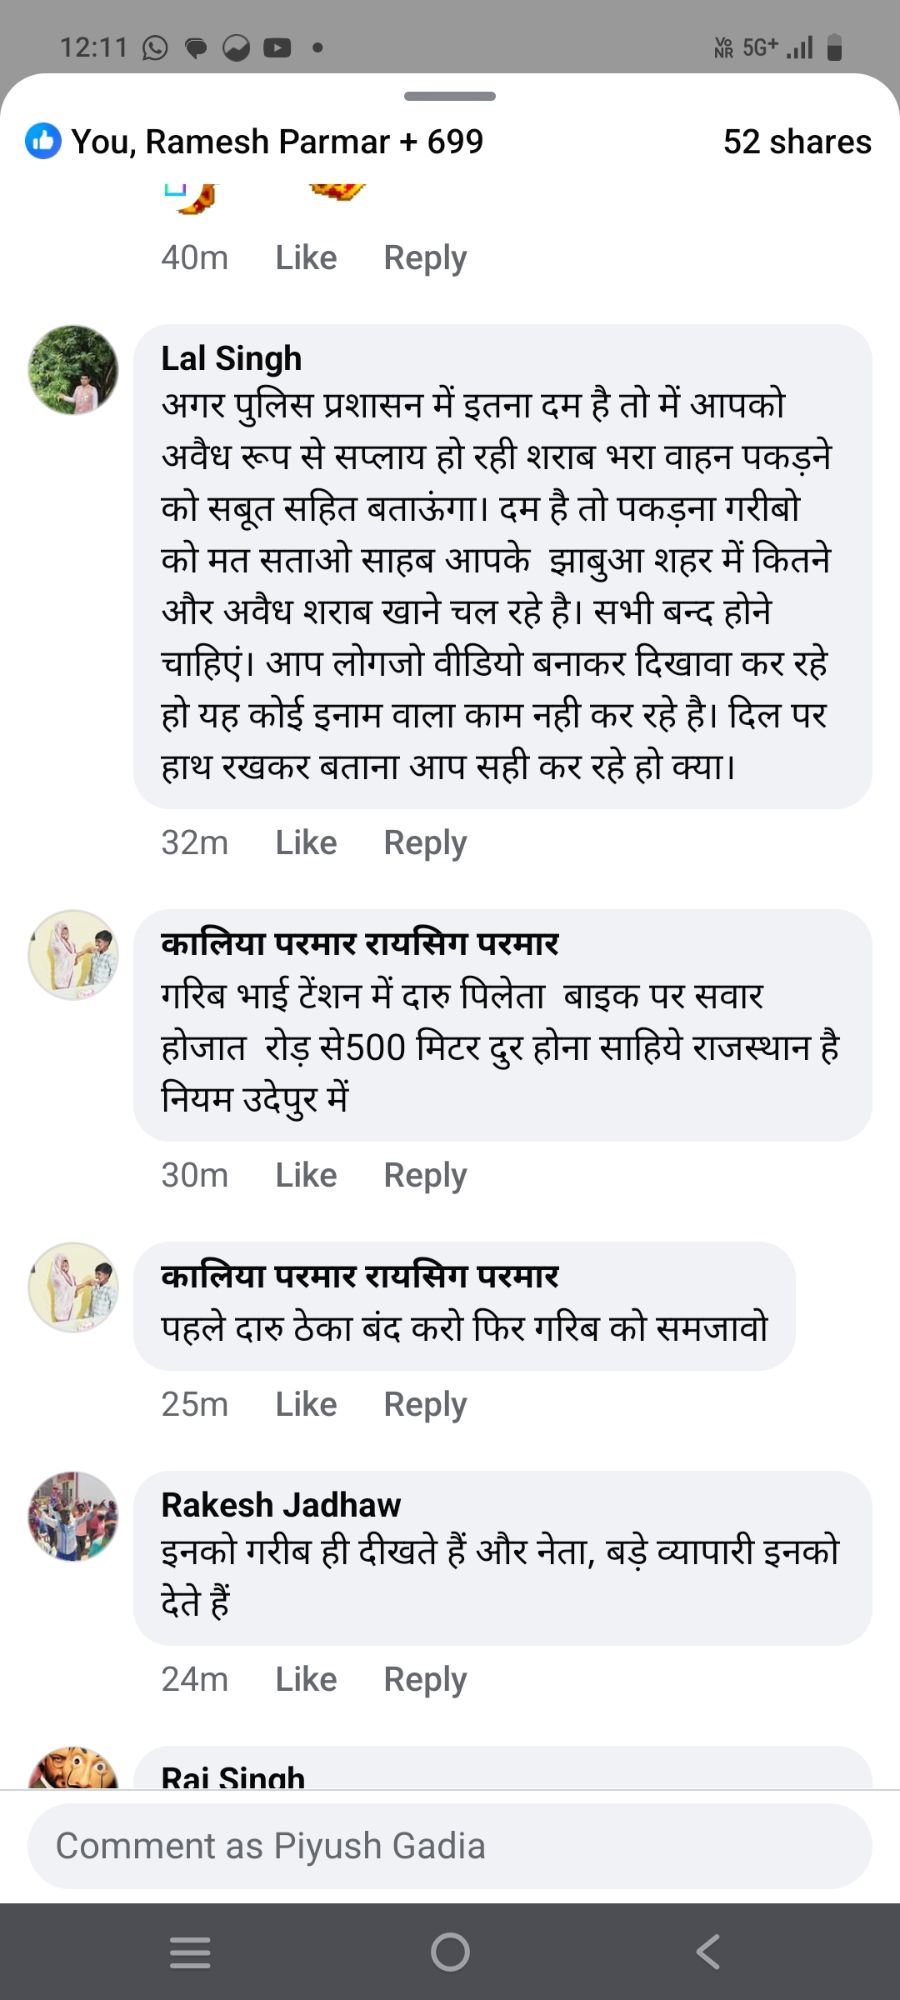
Task: Open the 52 shares list
Action: coord(797,141)
